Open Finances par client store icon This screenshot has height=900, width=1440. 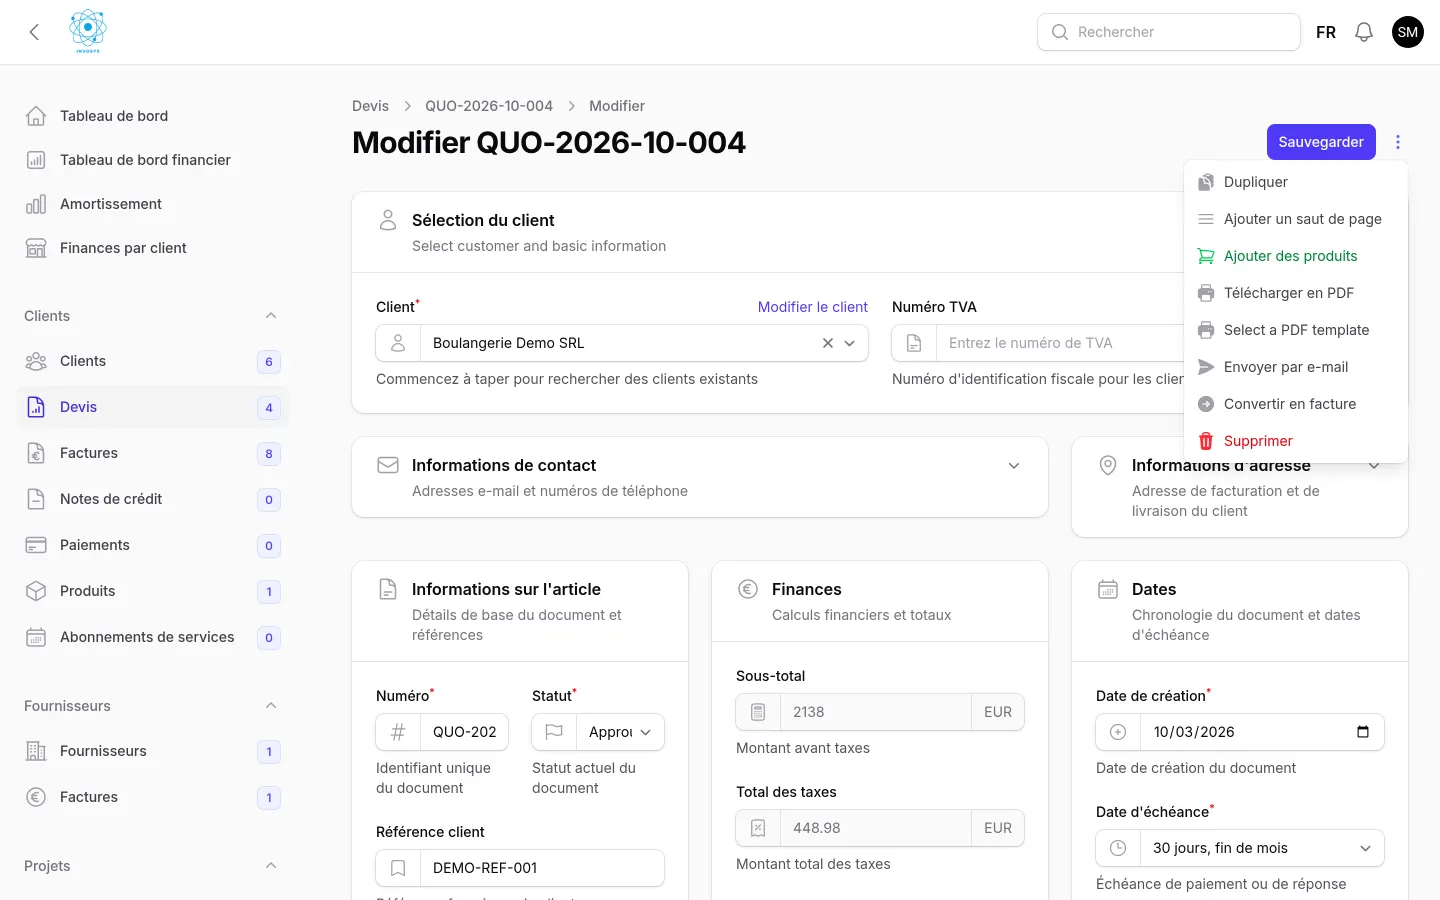[36, 248]
